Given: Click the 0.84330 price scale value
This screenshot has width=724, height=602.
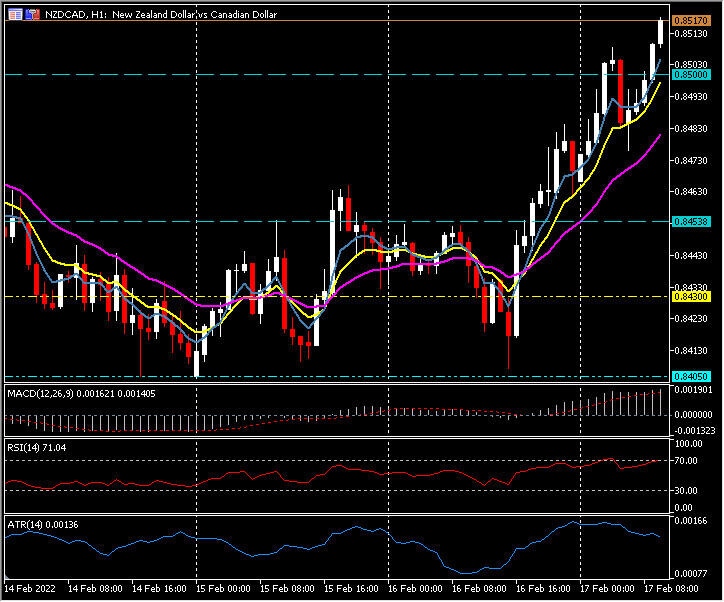Looking at the screenshot, I should click(691, 287).
